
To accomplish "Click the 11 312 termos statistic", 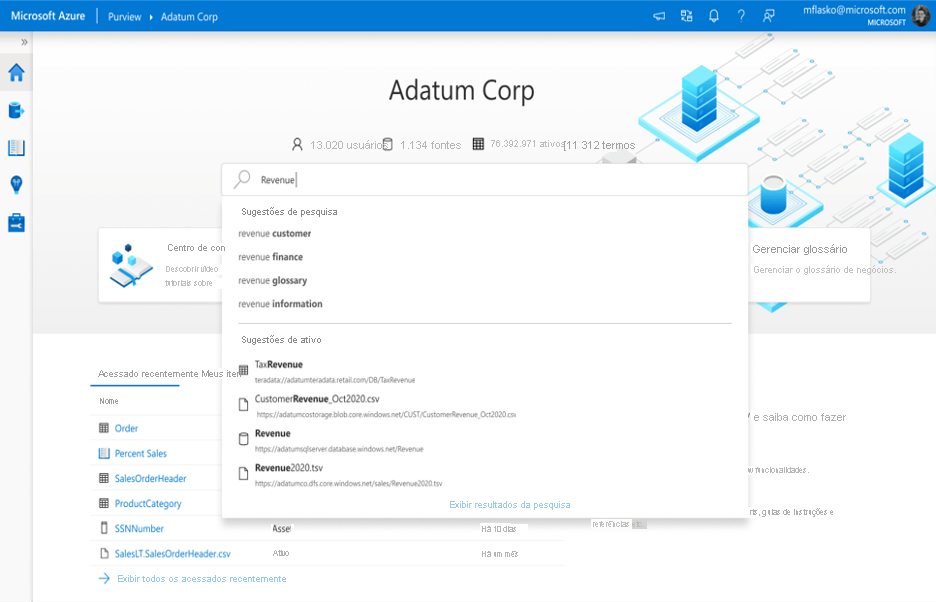I will tap(600, 145).
